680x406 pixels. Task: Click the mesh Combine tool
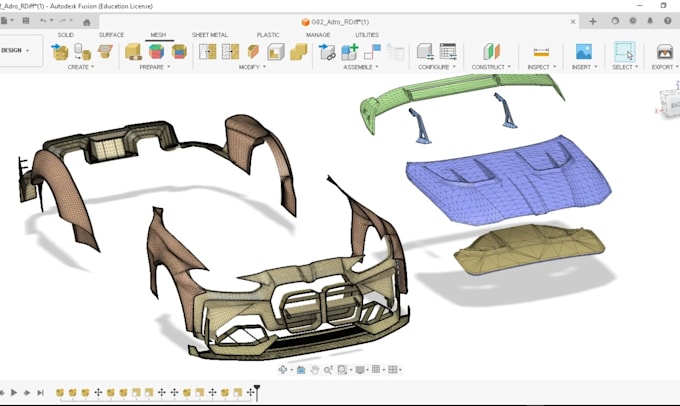tap(298, 51)
